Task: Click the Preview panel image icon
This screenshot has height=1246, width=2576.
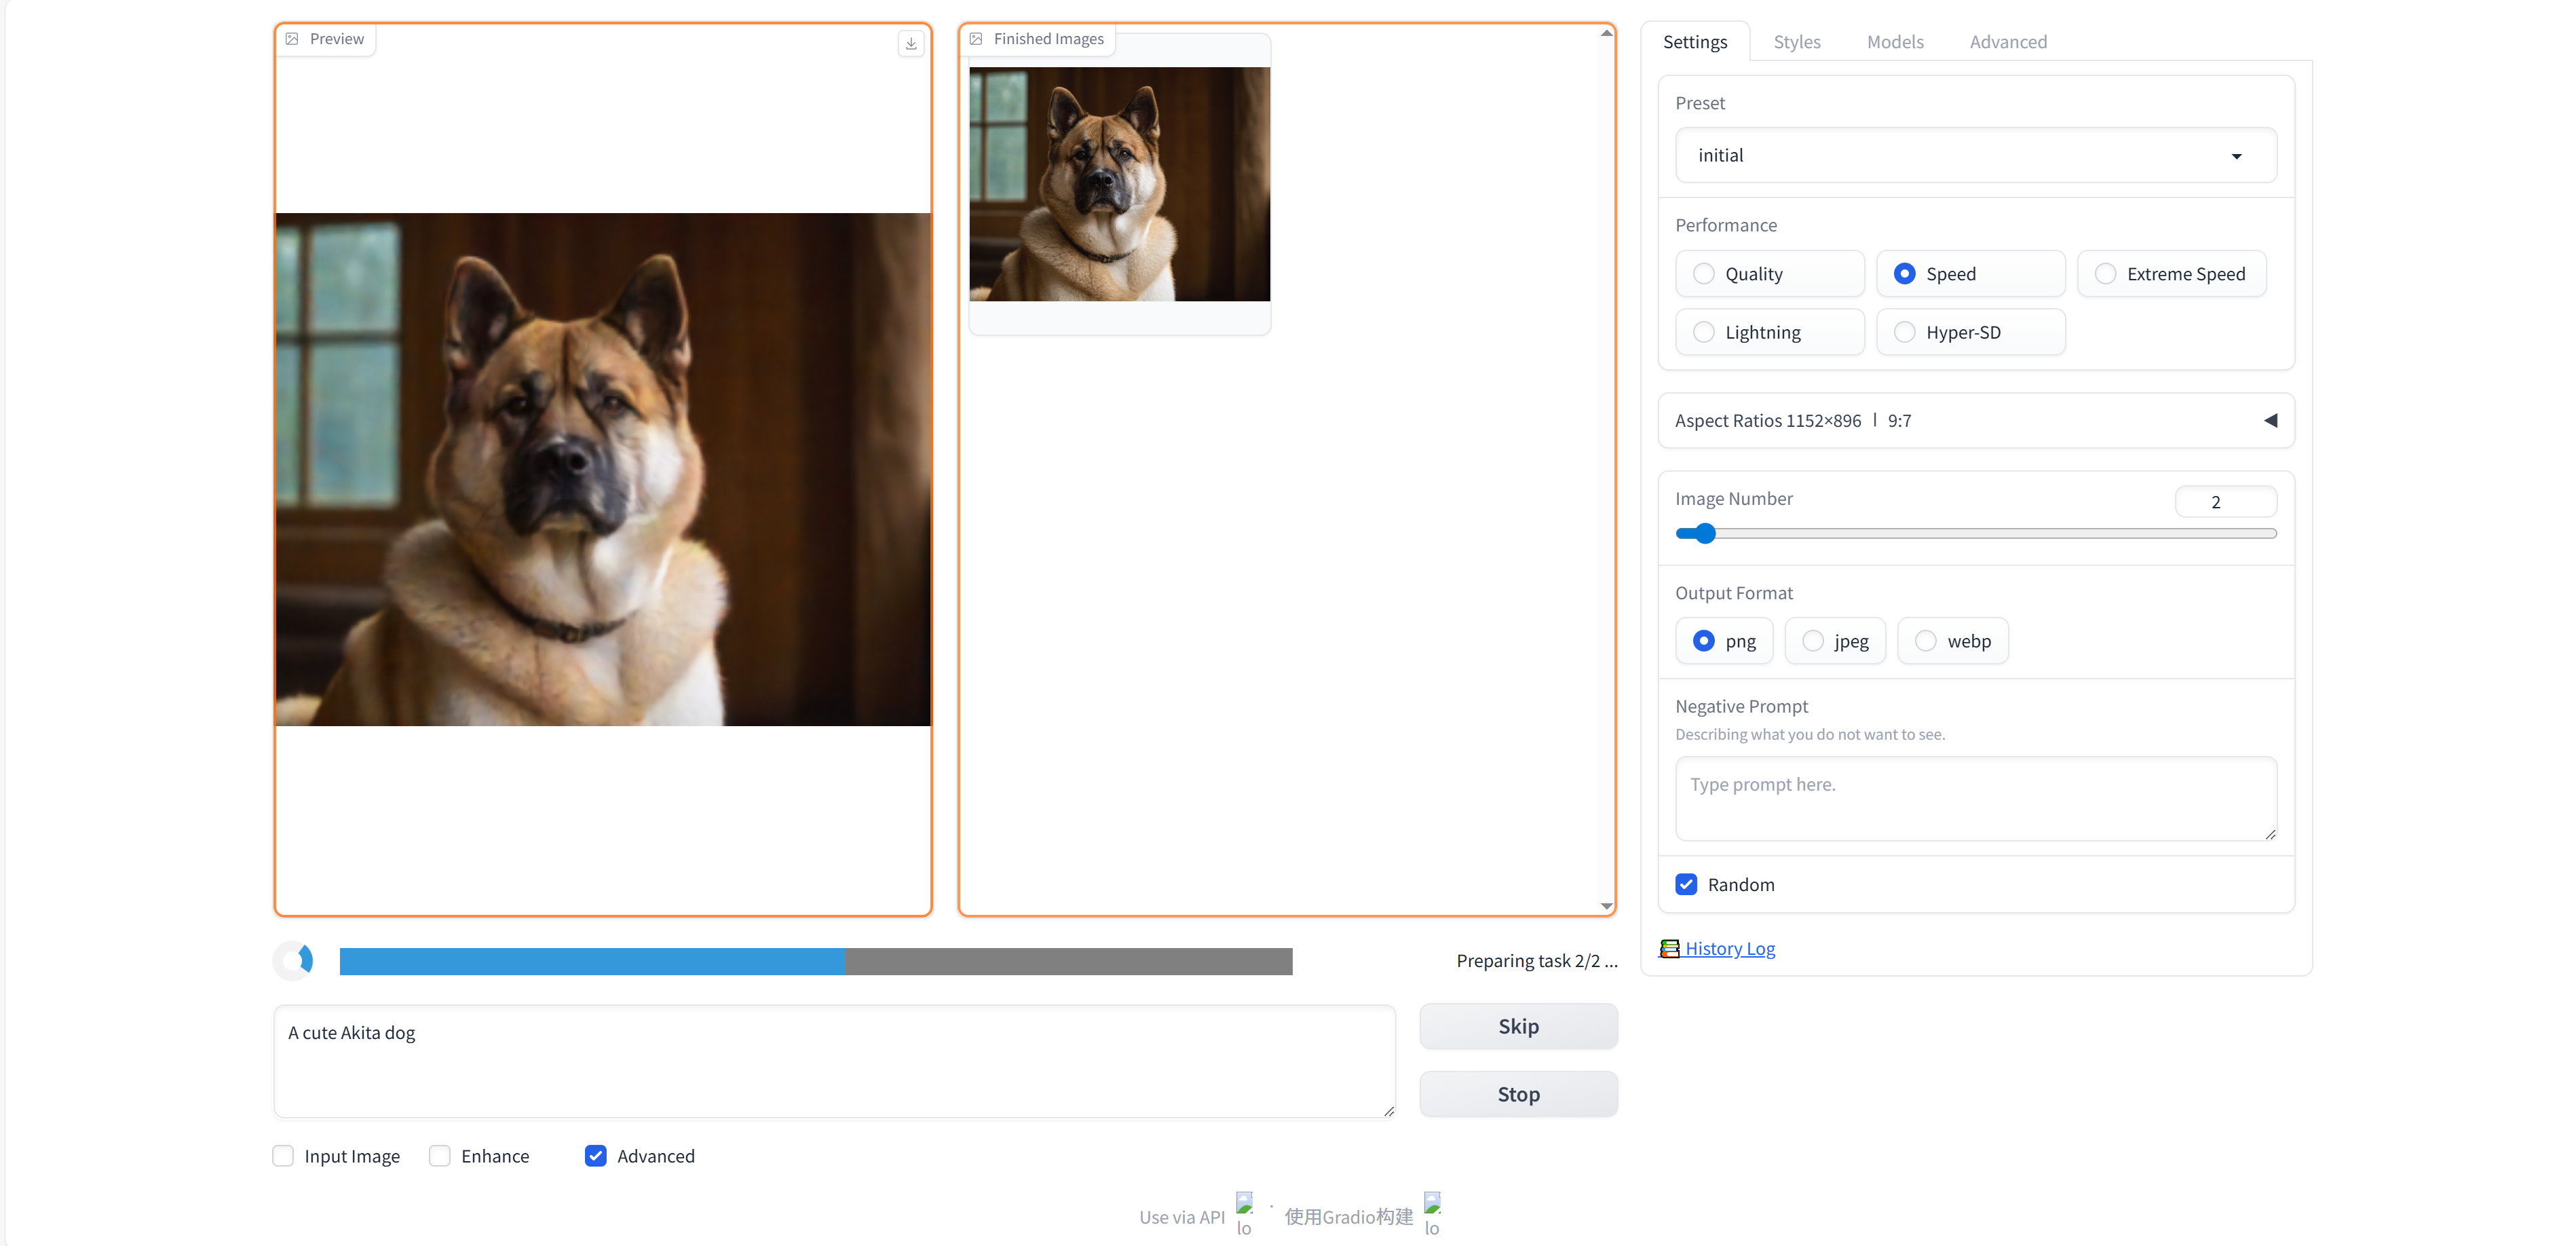Action: click(292, 39)
